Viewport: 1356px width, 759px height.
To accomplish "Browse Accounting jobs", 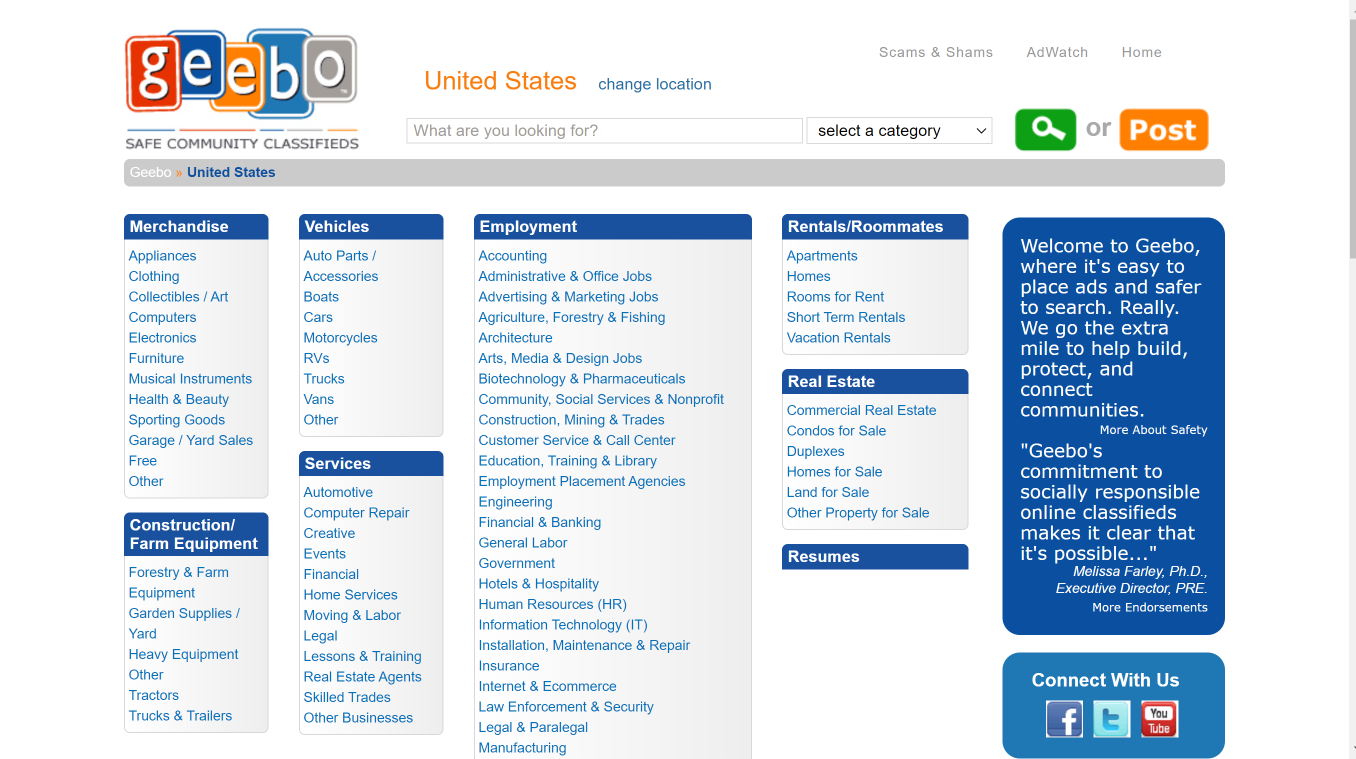I will (x=512, y=256).
